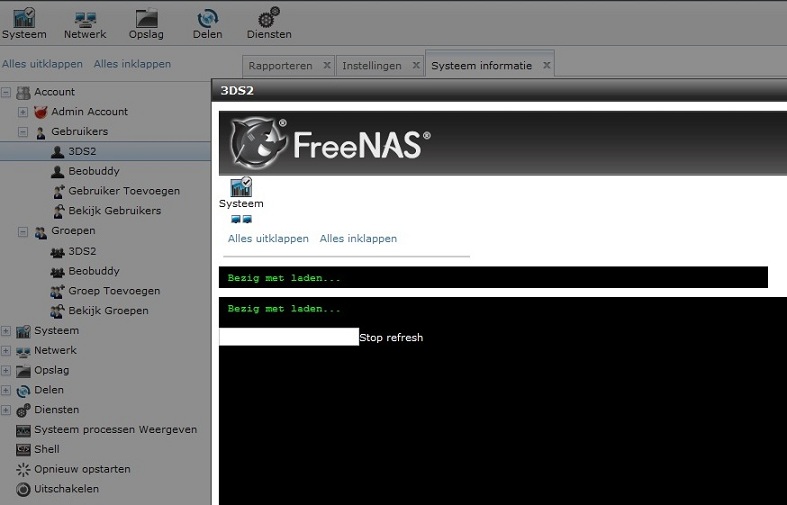Collapse the Groepen tree node
The image size is (787, 505).
(x=23, y=231)
